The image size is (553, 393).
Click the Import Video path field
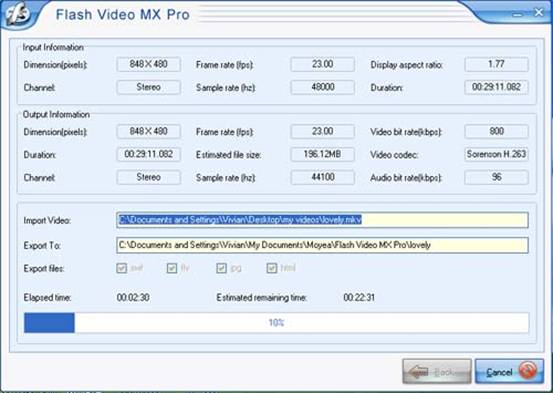point(322,220)
